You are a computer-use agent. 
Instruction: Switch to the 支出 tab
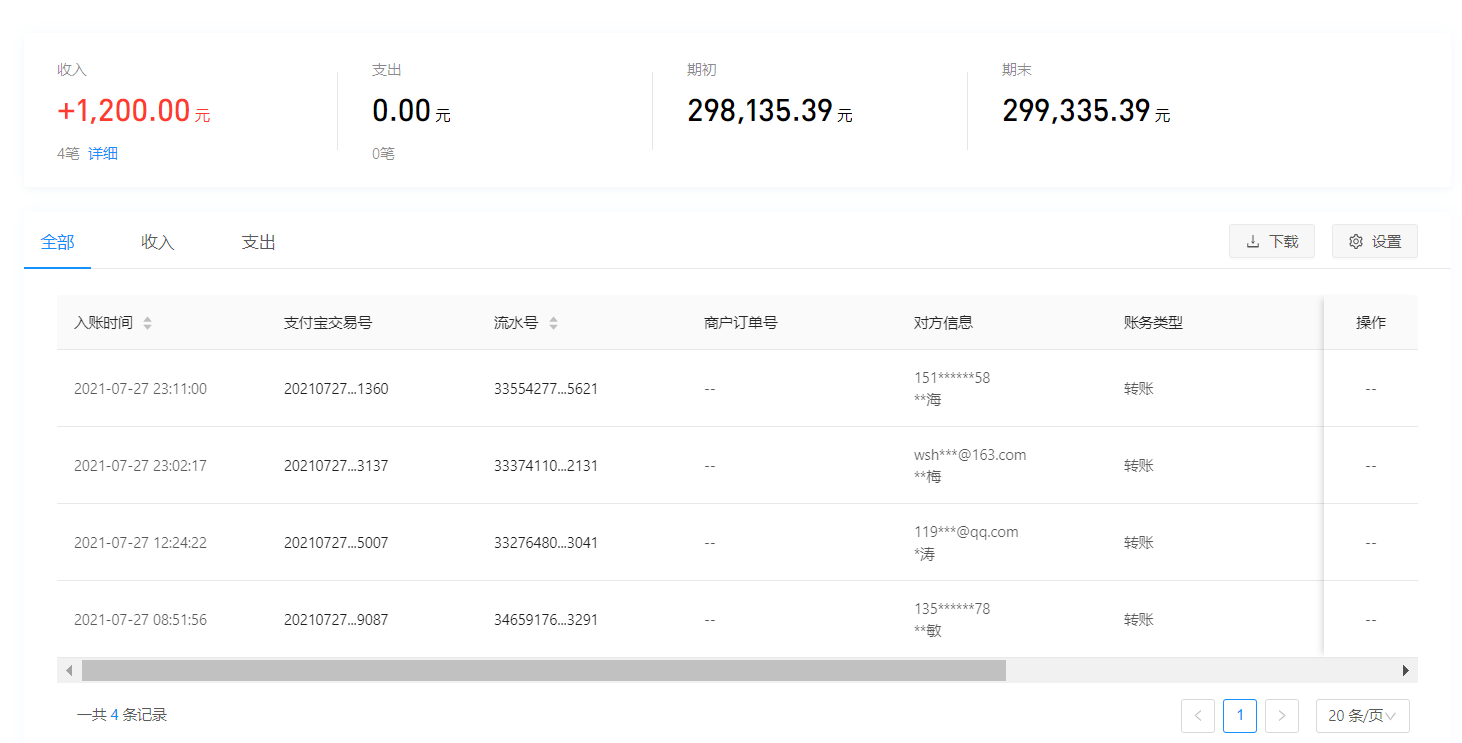click(x=258, y=242)
